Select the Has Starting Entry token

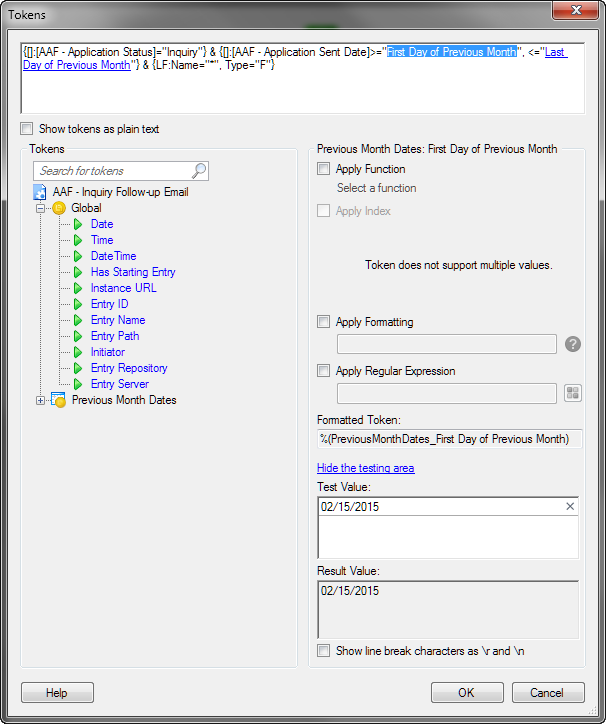(133, 272)
